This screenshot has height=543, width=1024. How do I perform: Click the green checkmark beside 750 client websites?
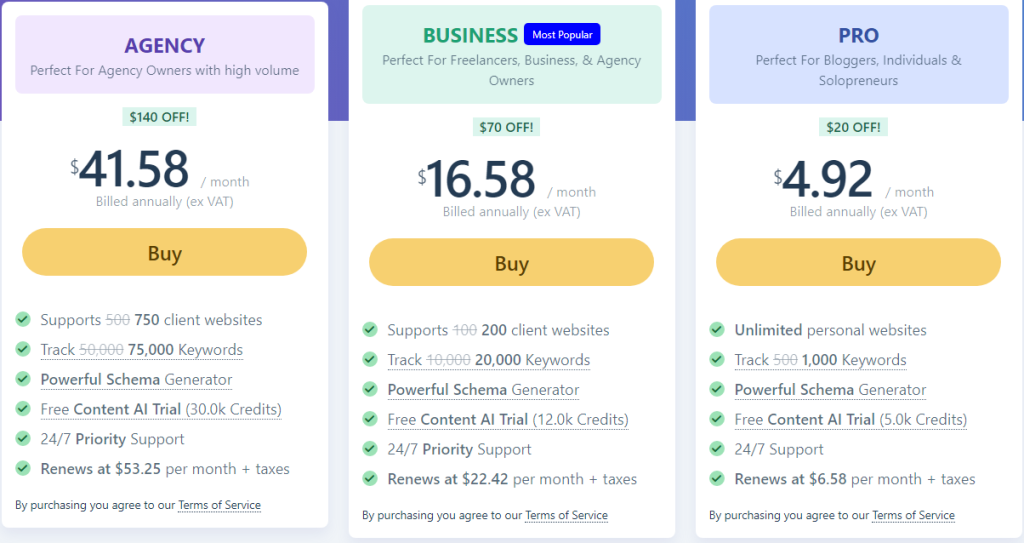pos(23,320)
